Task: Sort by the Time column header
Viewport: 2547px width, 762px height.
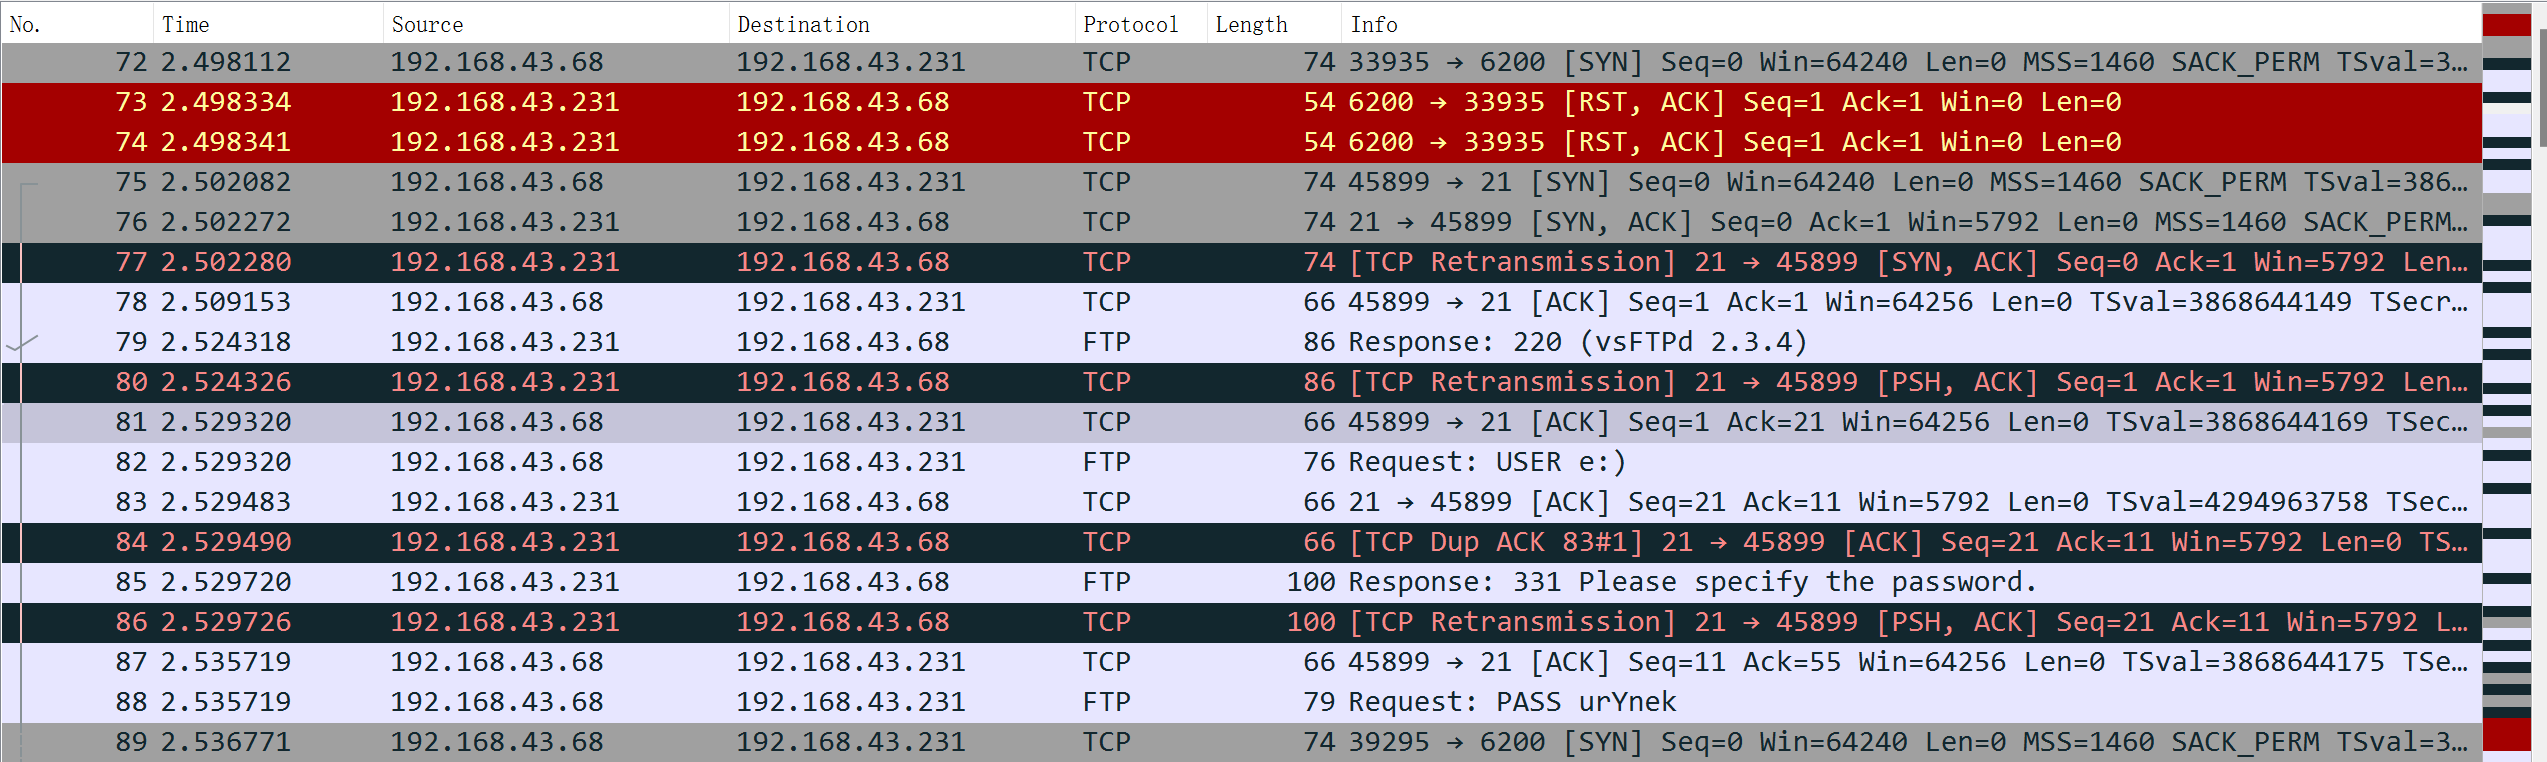Action: 268,24
